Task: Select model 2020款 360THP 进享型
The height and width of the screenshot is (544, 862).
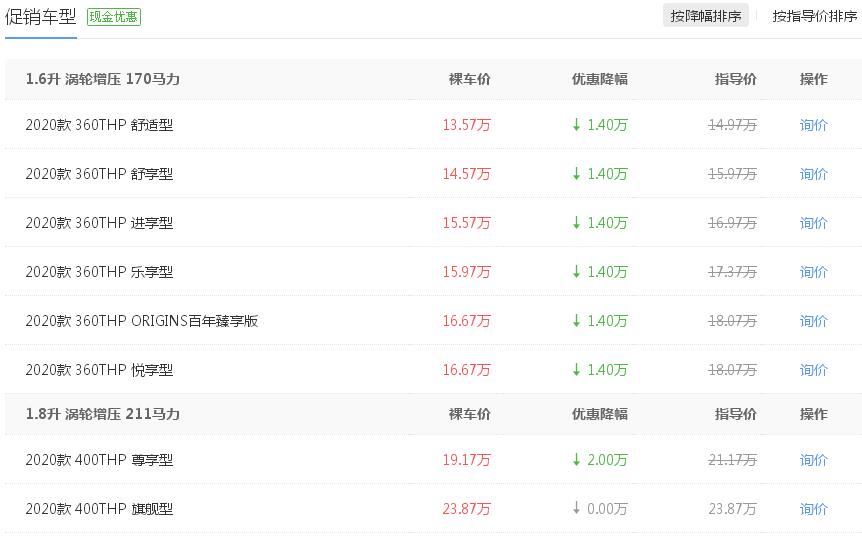Action: 100,223
